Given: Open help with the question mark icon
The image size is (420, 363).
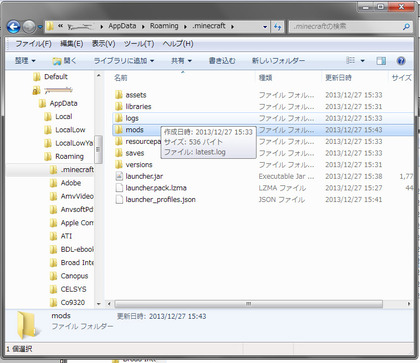Looking at the screenshot, I should [401, 61].
